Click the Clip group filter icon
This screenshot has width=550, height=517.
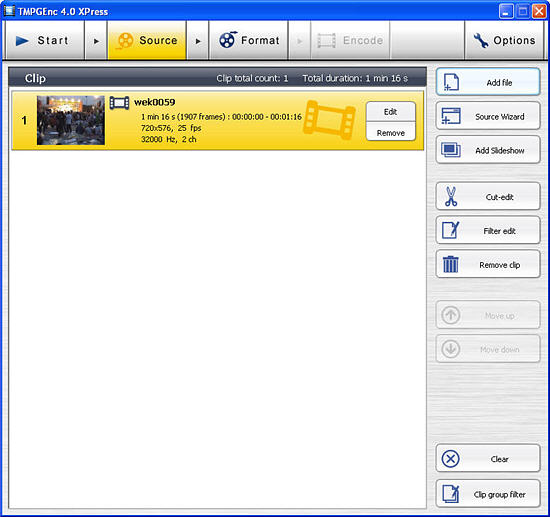click(x=451, y=494)
